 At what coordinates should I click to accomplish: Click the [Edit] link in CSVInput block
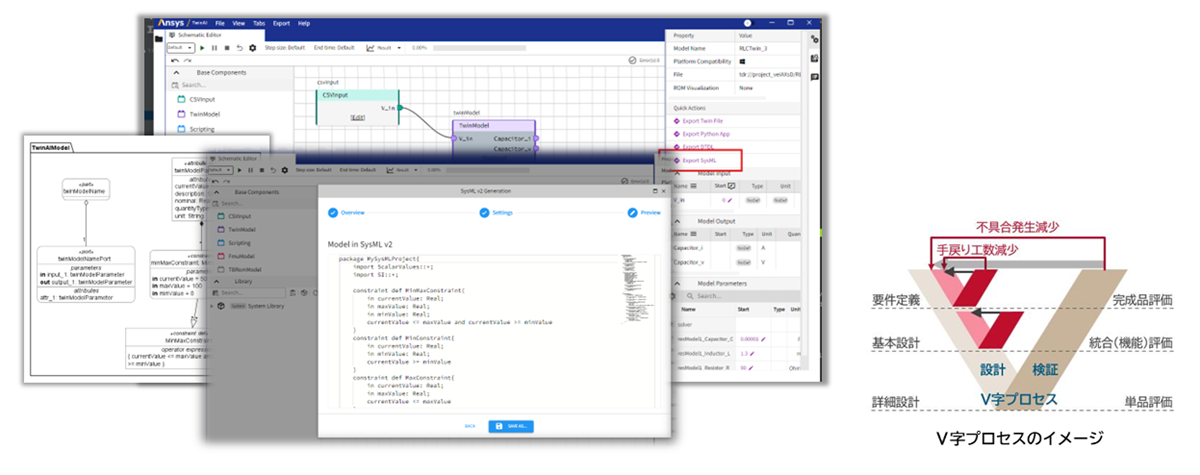click(x=356, y=118)
